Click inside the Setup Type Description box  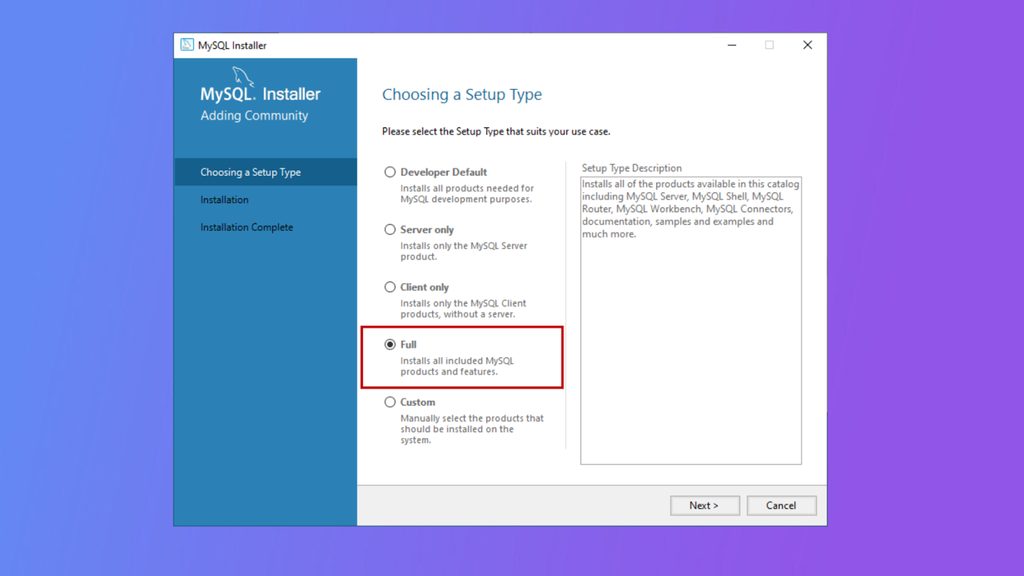click(691, 321)
